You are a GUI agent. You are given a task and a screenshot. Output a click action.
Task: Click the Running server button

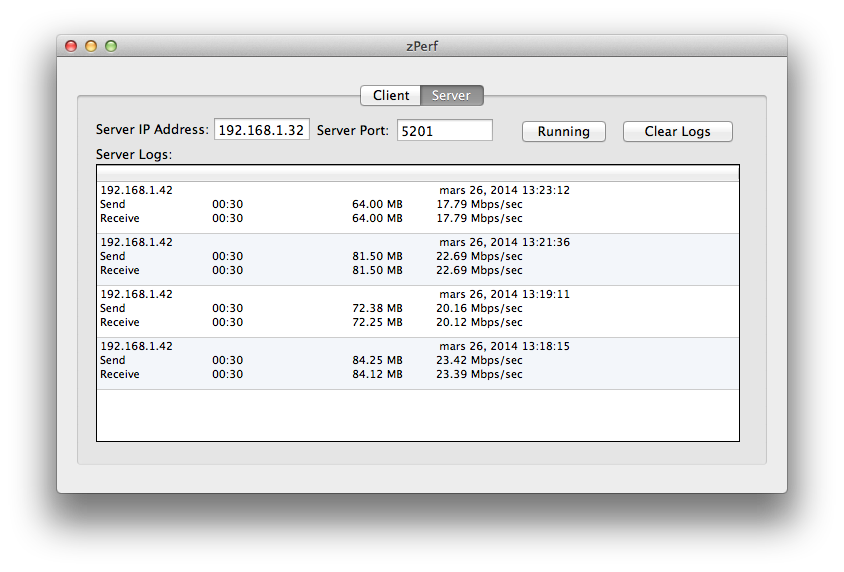(564, 131)
